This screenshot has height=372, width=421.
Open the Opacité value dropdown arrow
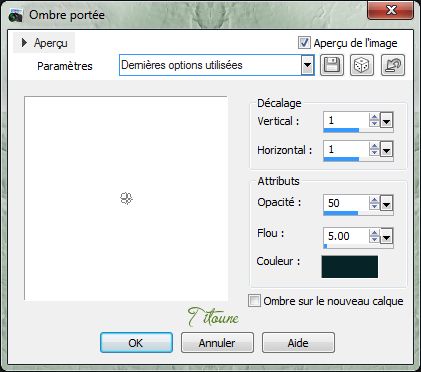[386, 203]
